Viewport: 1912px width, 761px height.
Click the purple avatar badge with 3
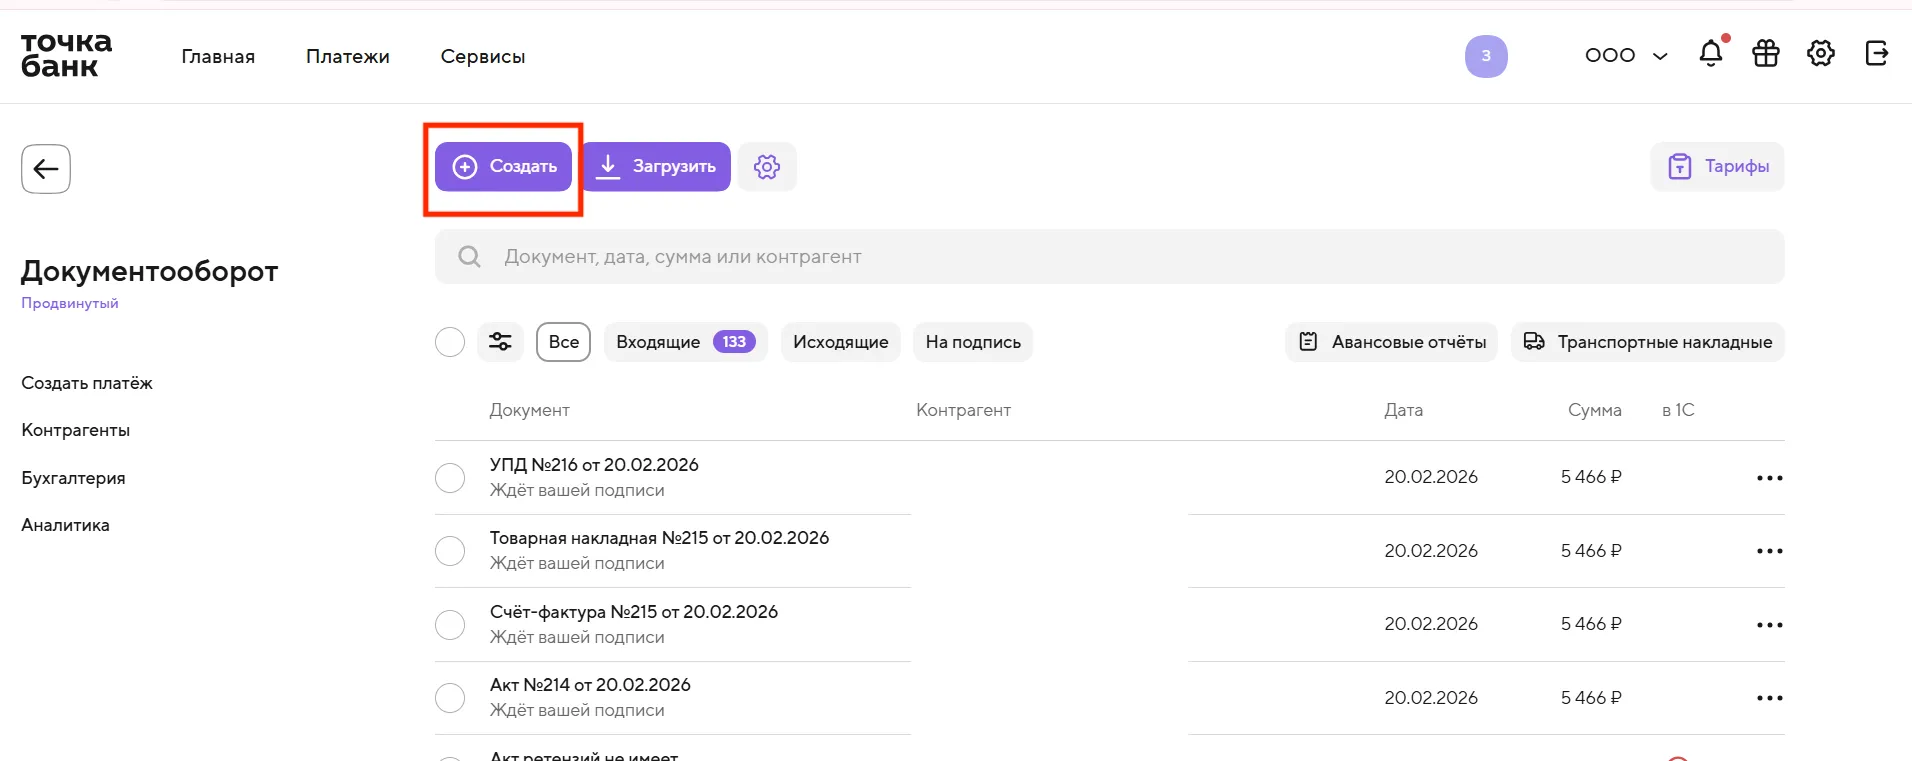(x=1486, y=56)
